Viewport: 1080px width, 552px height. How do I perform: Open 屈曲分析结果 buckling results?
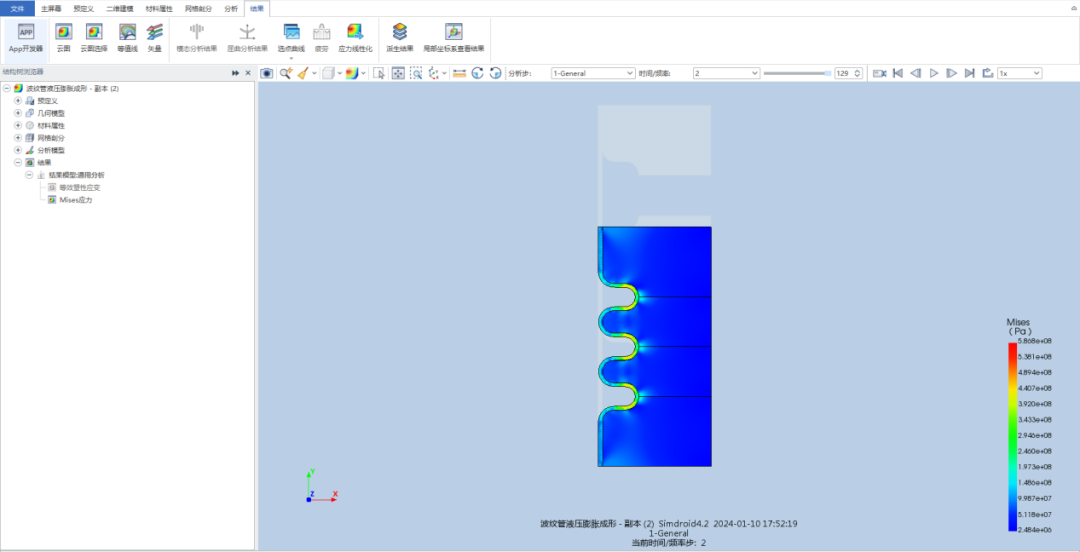coord(247,38)
